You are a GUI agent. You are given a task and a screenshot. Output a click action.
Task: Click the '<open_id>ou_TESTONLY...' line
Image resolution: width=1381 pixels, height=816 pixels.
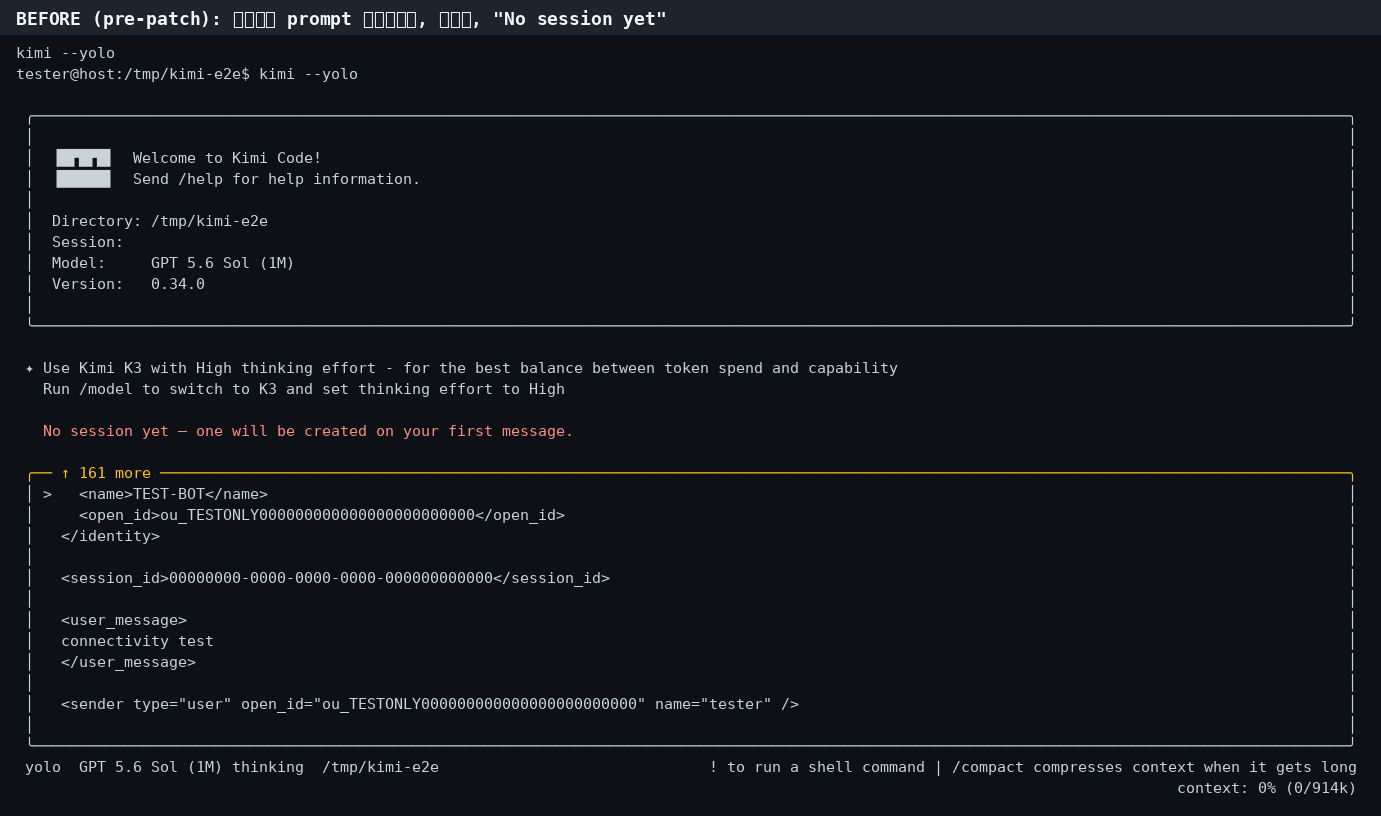(x=322, y=515)
